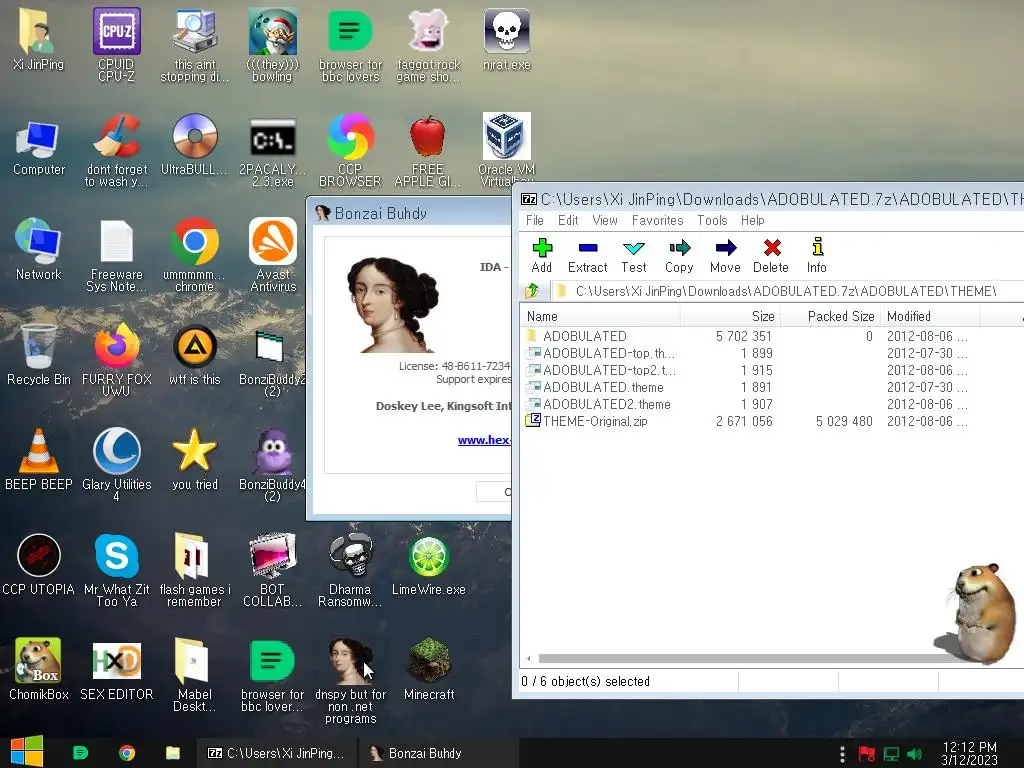The image size is (1024, 768).
Task: Open the Mr What Zit Too Ya Skype icon
Action: pos(116,570)
